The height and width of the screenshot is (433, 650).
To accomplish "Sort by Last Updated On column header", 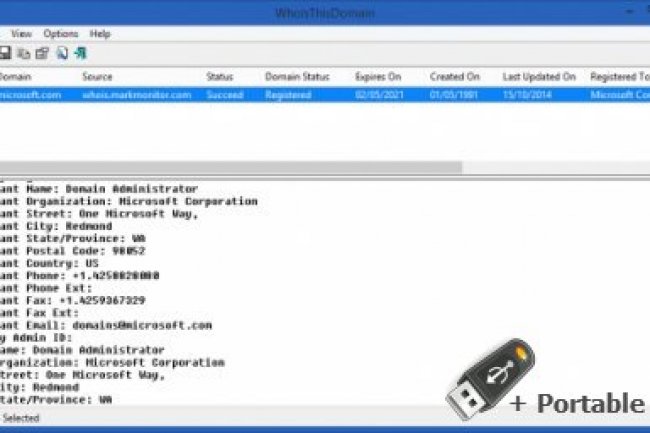I will (x=539, y=77).
